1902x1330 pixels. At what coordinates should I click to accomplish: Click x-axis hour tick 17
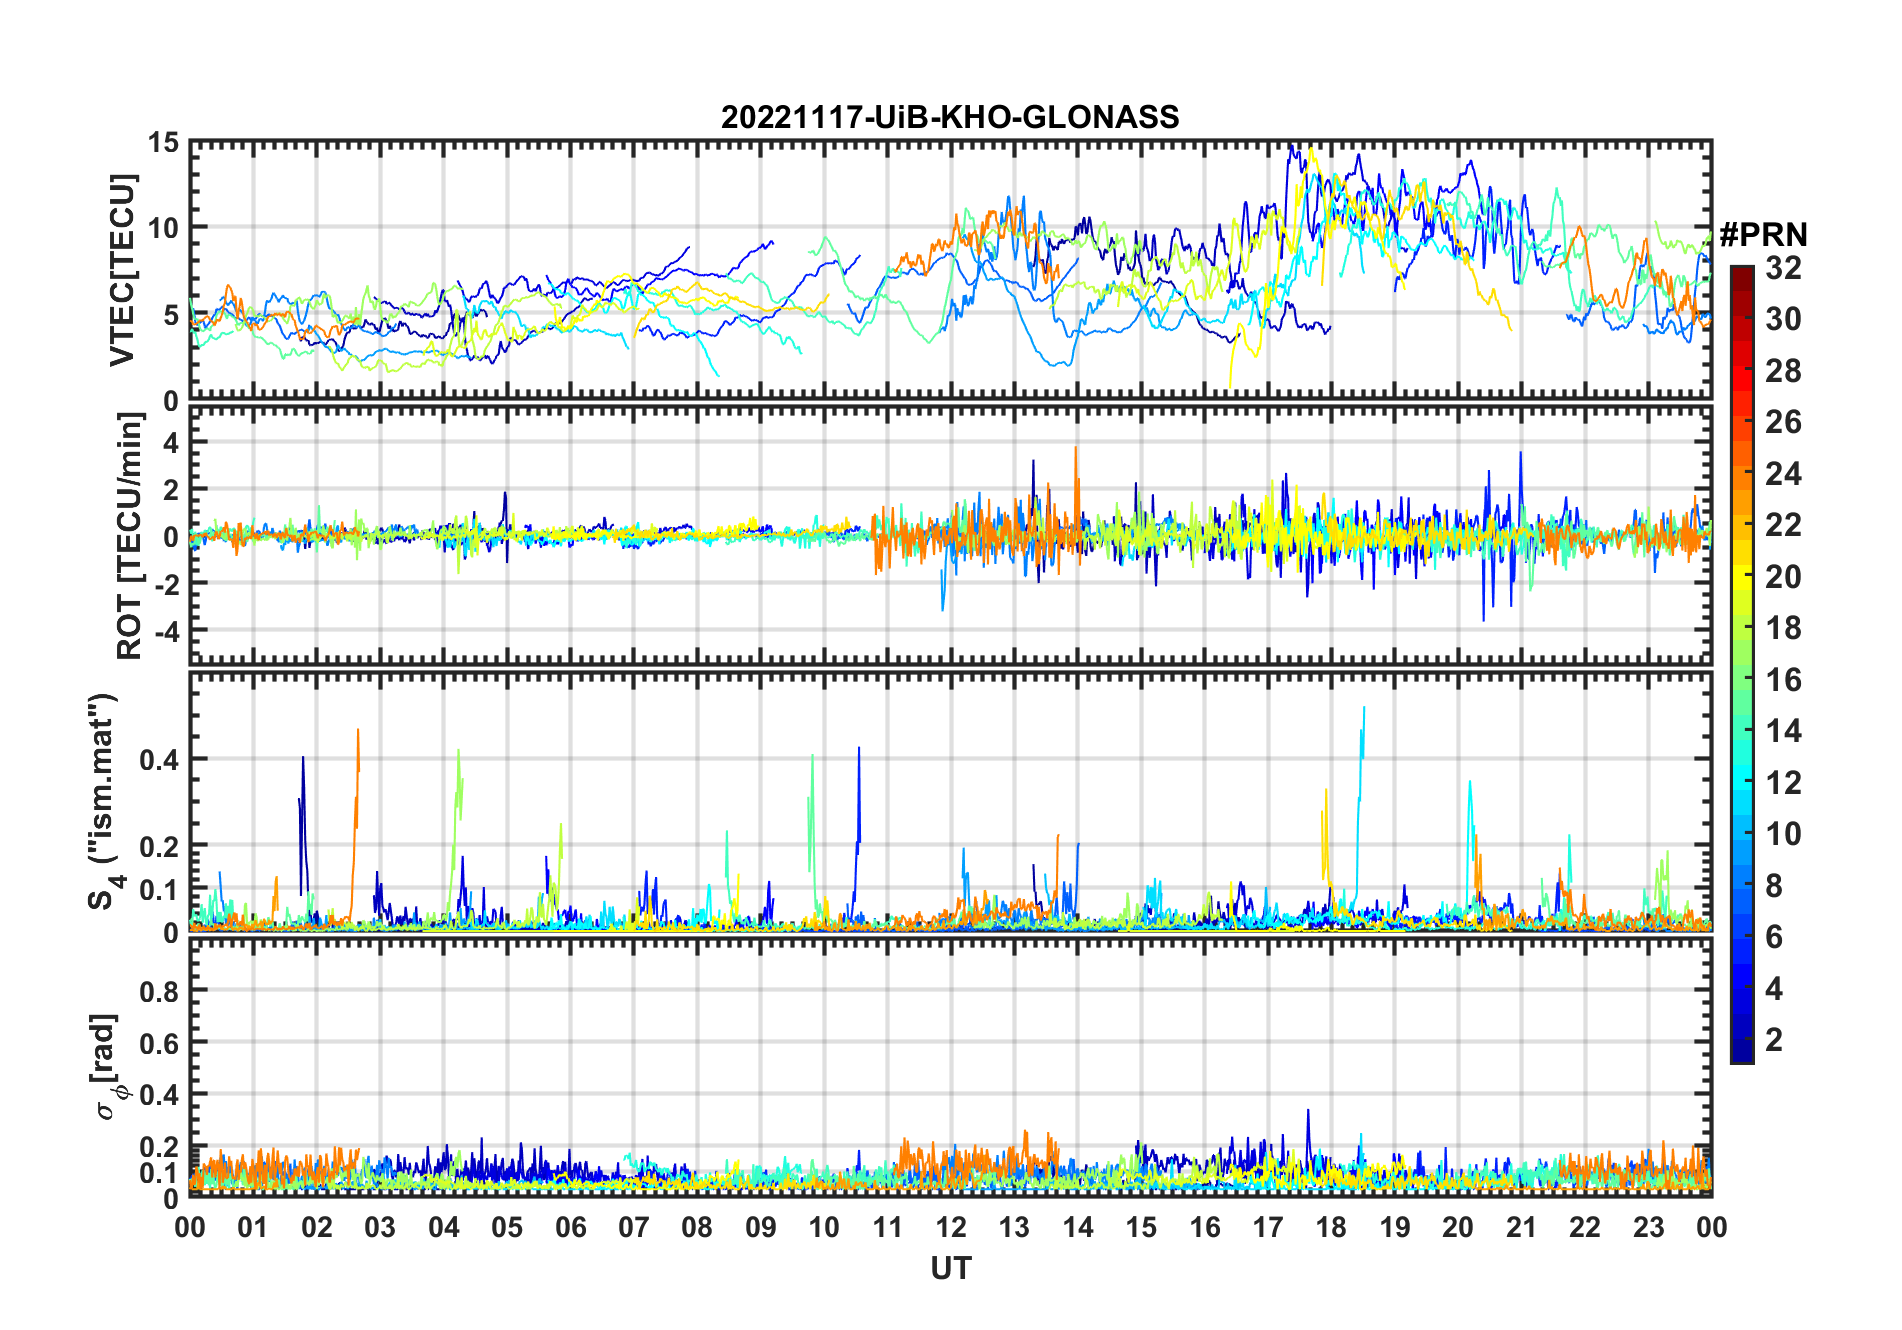coord(1268,1228)
